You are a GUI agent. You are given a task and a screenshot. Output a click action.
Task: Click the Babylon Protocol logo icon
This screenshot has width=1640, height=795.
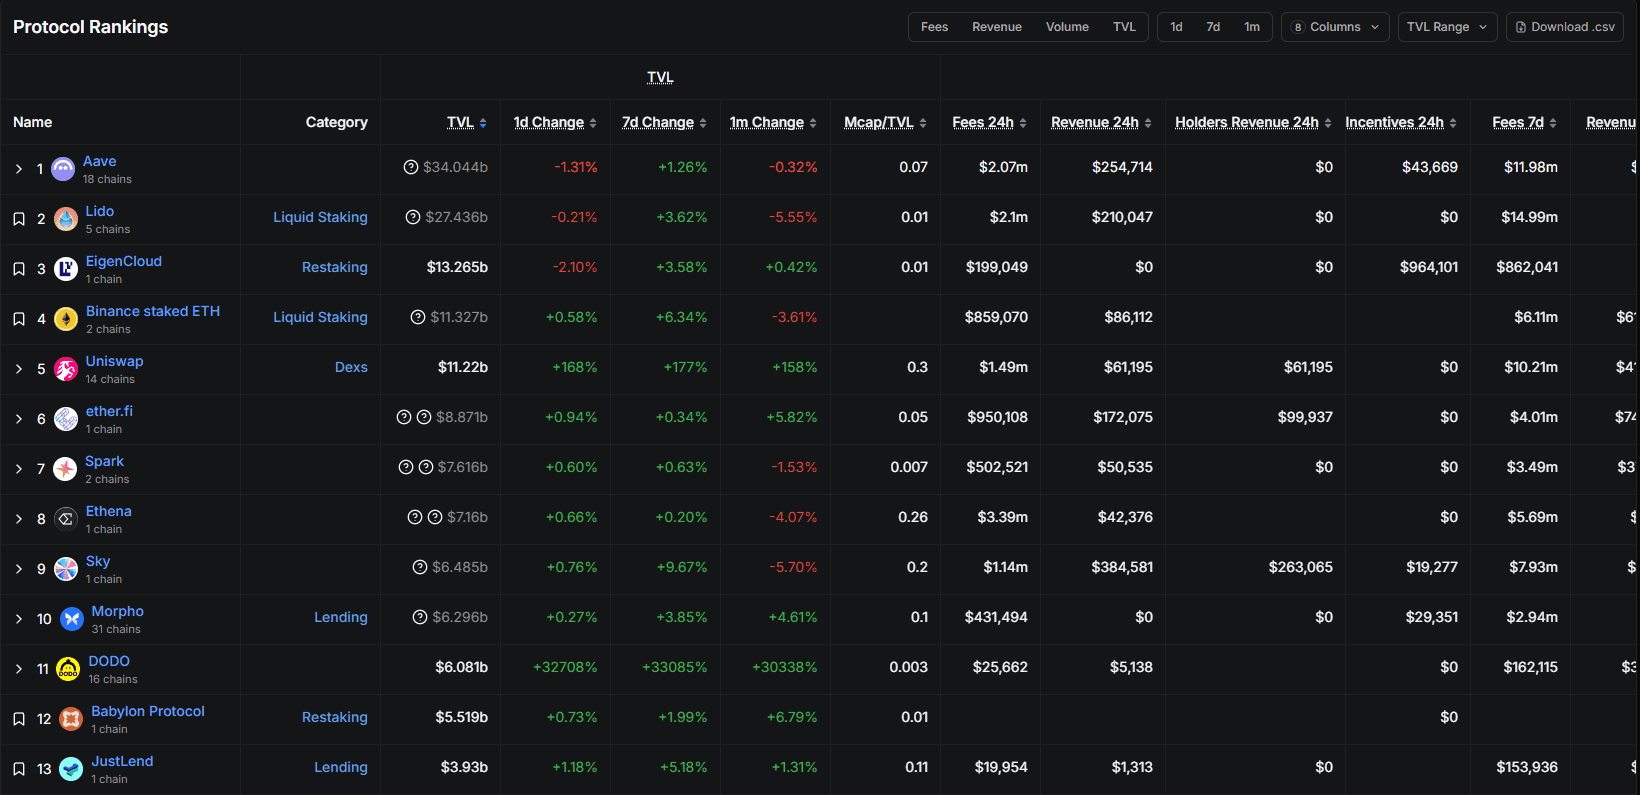[x=71, y=719]
